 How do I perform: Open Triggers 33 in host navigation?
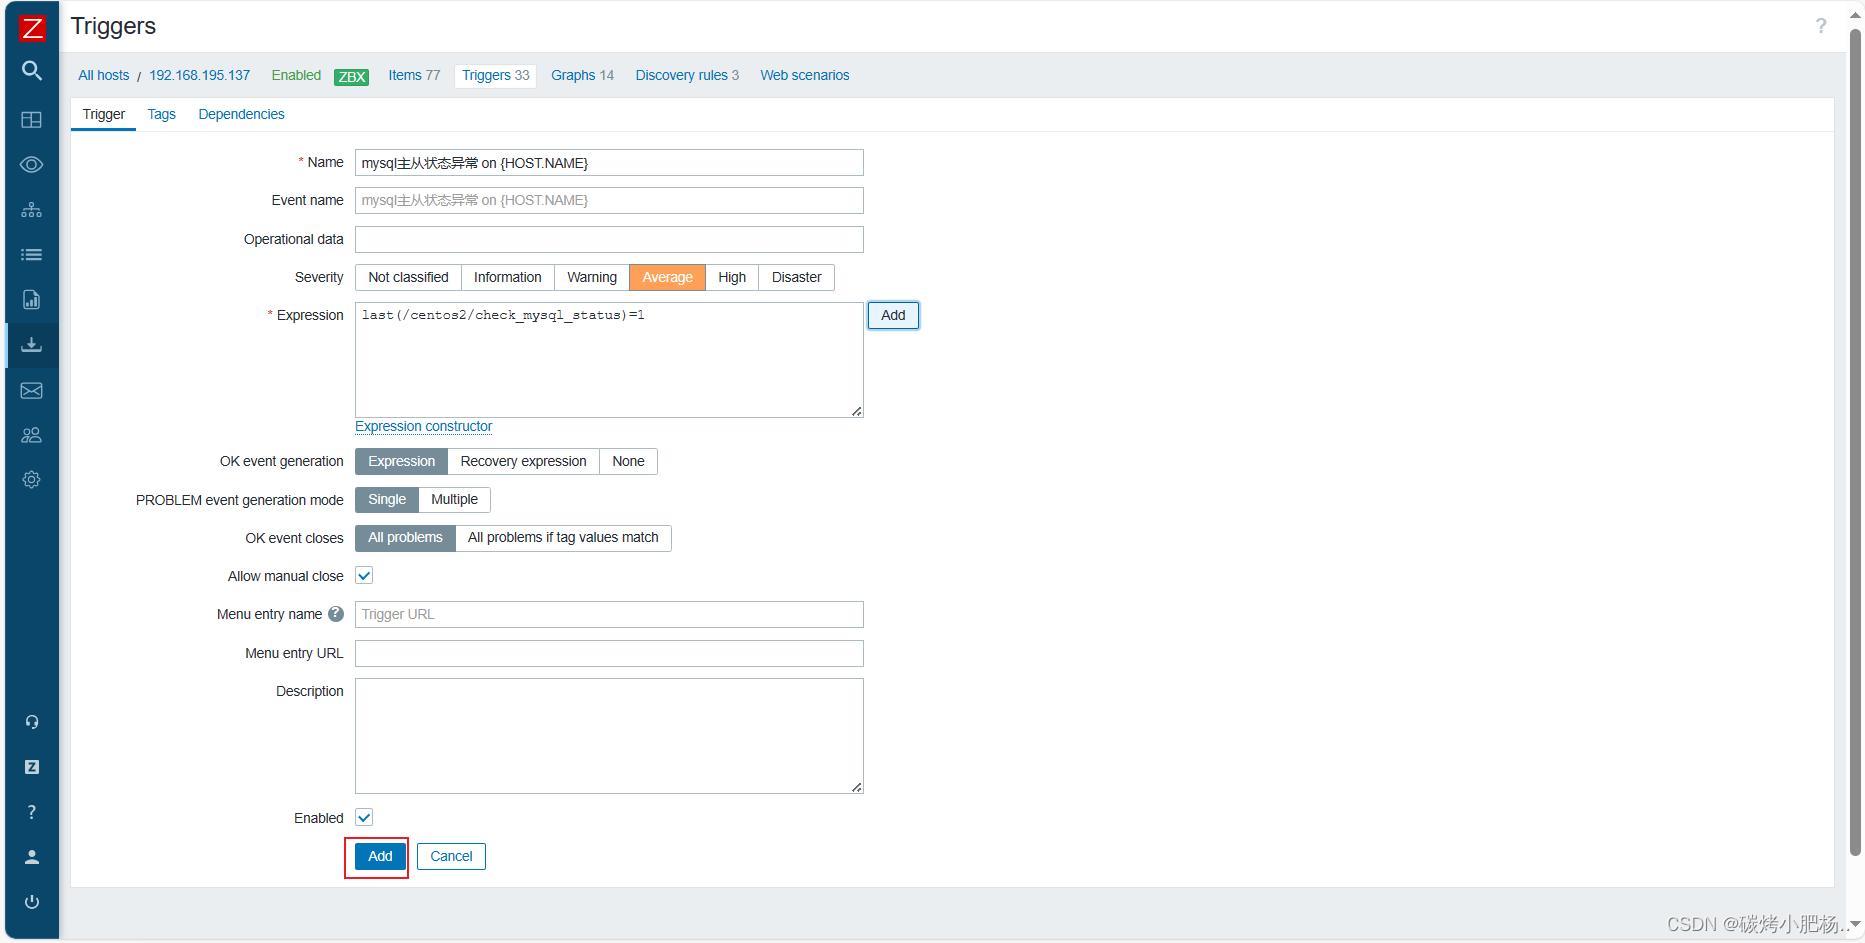pos(495,76)
